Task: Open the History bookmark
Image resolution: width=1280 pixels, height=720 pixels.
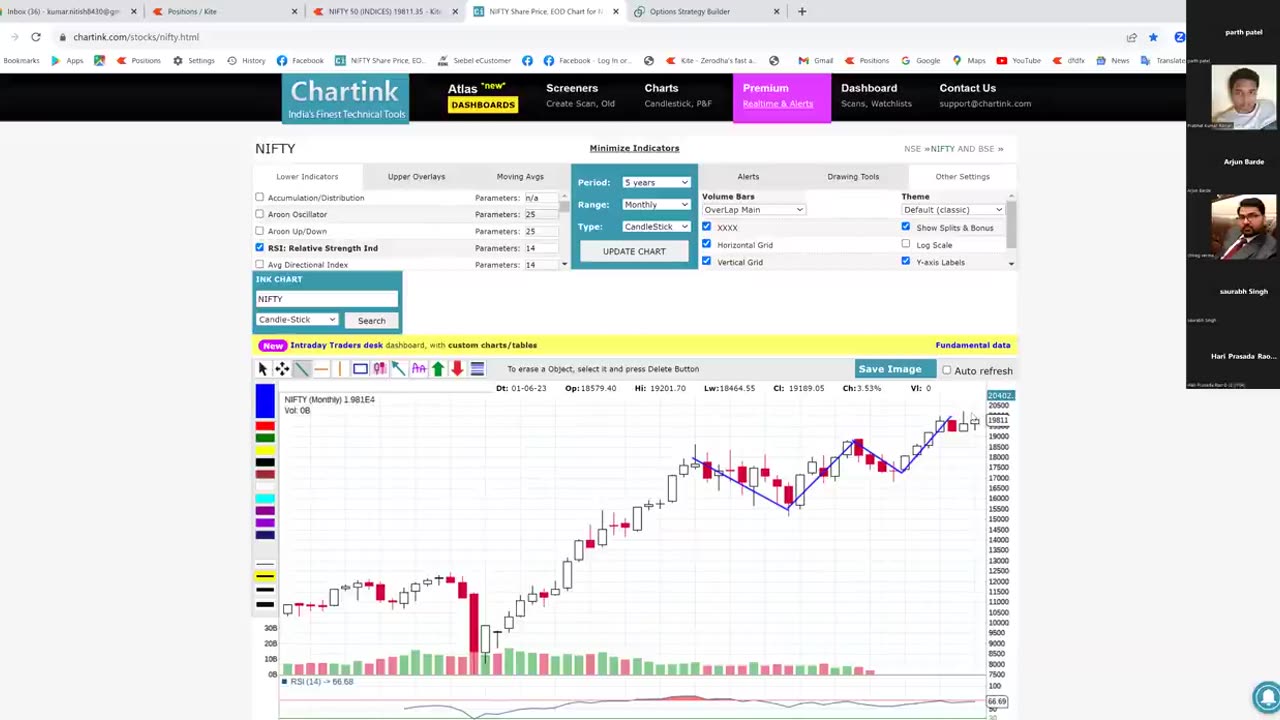Action: pyautogui.click(x=246, y=60)
